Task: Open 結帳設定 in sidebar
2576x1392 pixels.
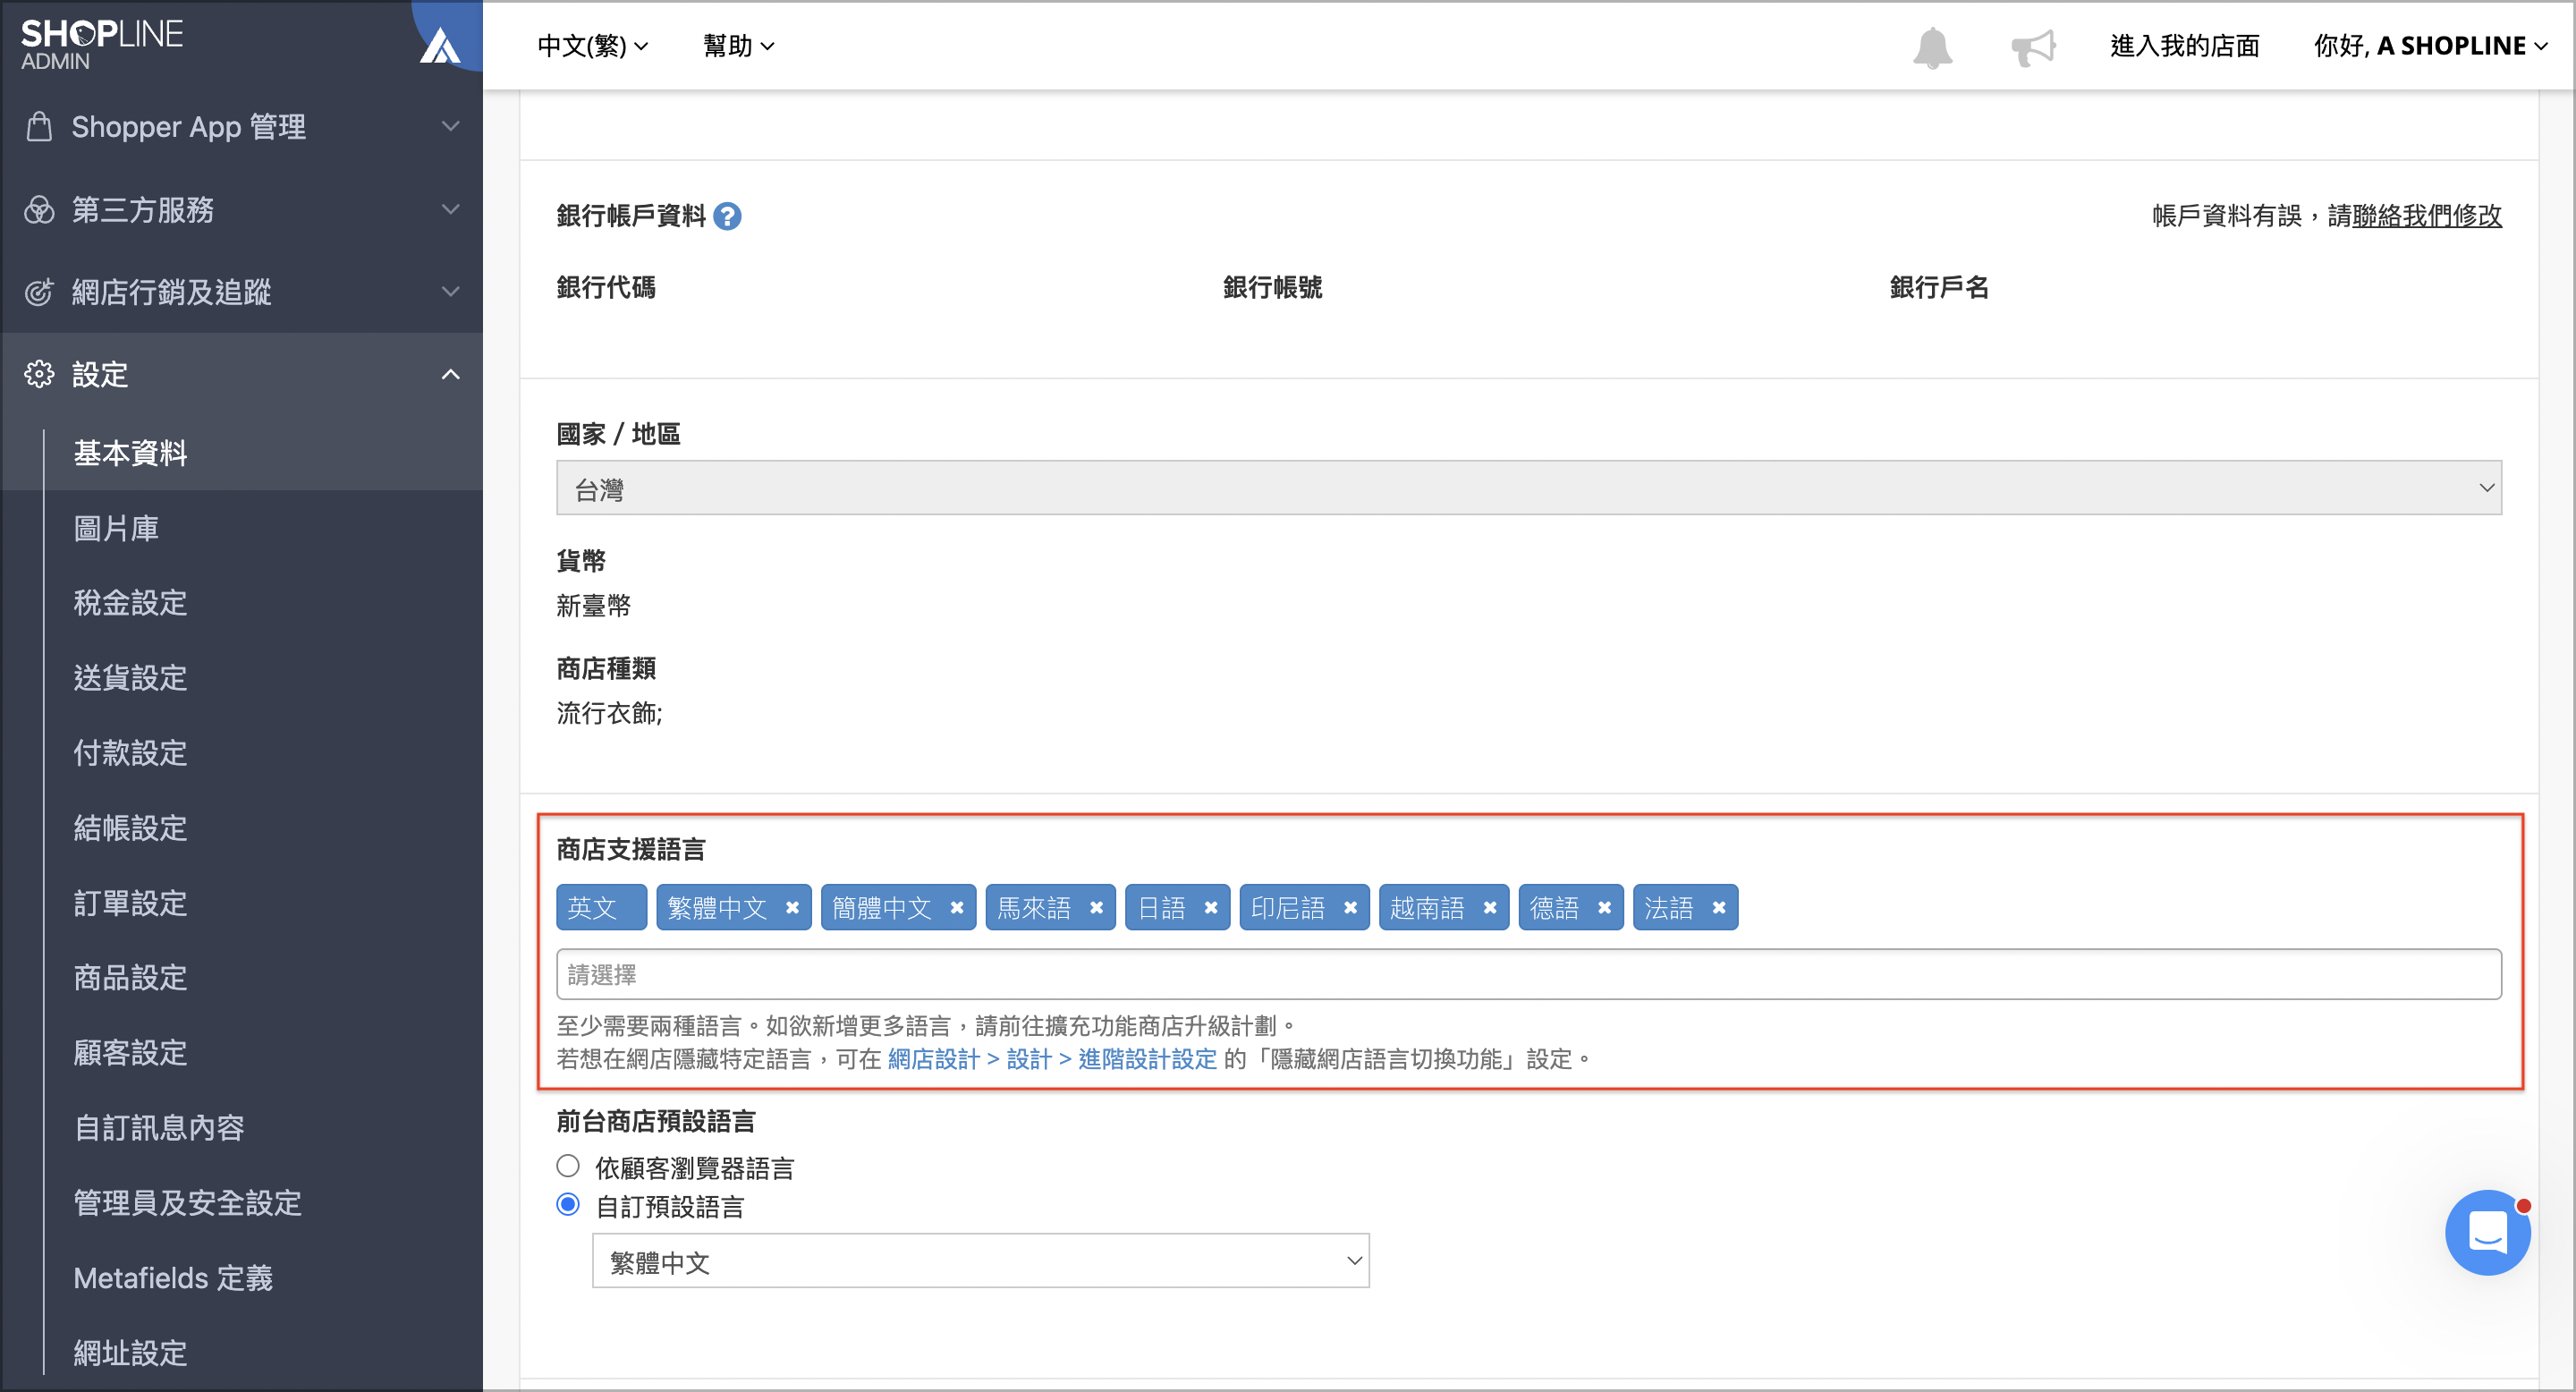Action: [x=130, y=828]
